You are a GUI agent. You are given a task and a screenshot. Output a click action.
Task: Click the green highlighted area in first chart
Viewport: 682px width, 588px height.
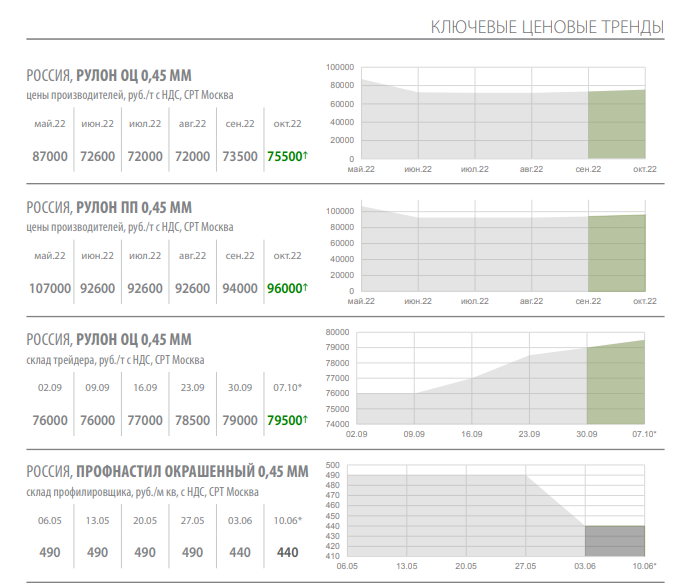(616, 124)
